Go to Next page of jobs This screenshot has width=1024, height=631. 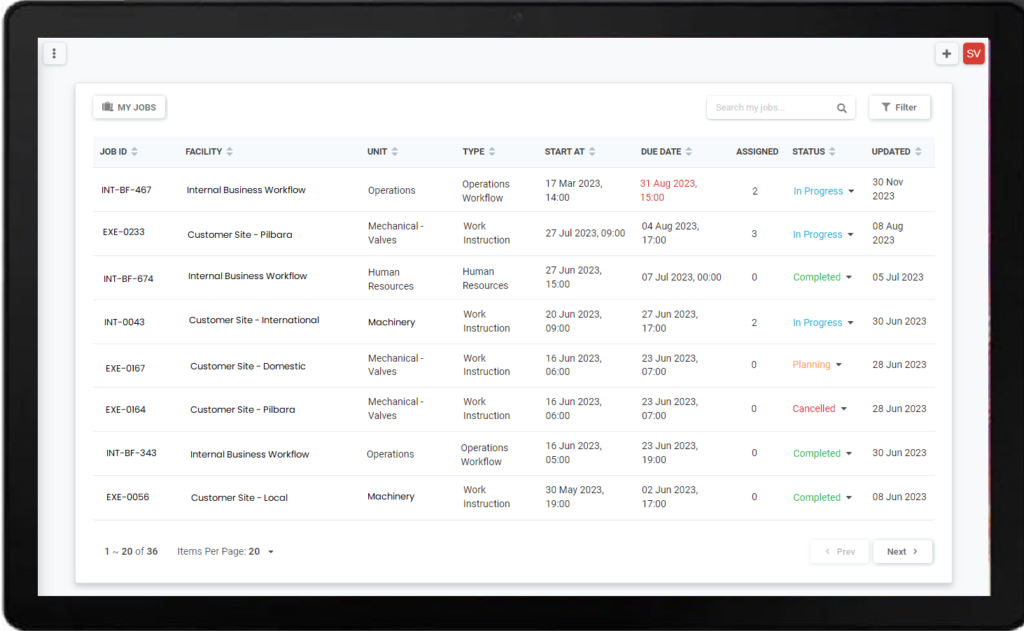click(902, 552)
